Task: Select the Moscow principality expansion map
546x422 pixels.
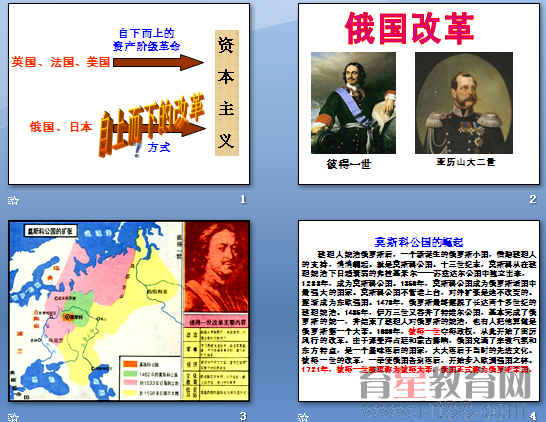Action: click(96, 311)
